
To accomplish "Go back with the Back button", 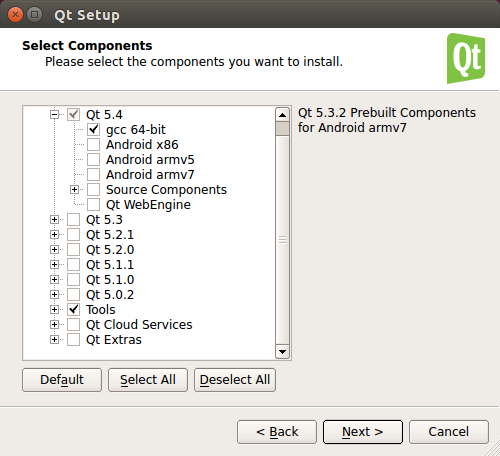I will (x=277, y=432).
